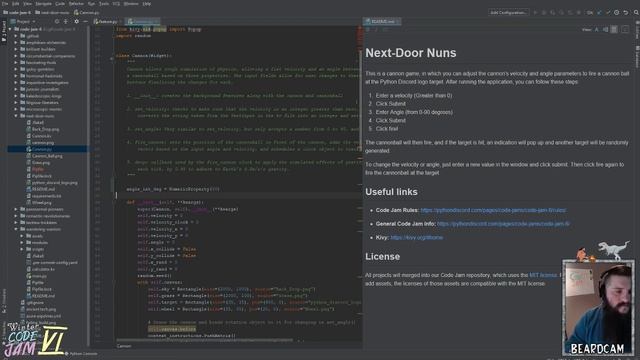Expand the assets folder in wandering-warriors
Viewport: 640px width, 360px height.
pyautogui.click(x=22, y=236)
